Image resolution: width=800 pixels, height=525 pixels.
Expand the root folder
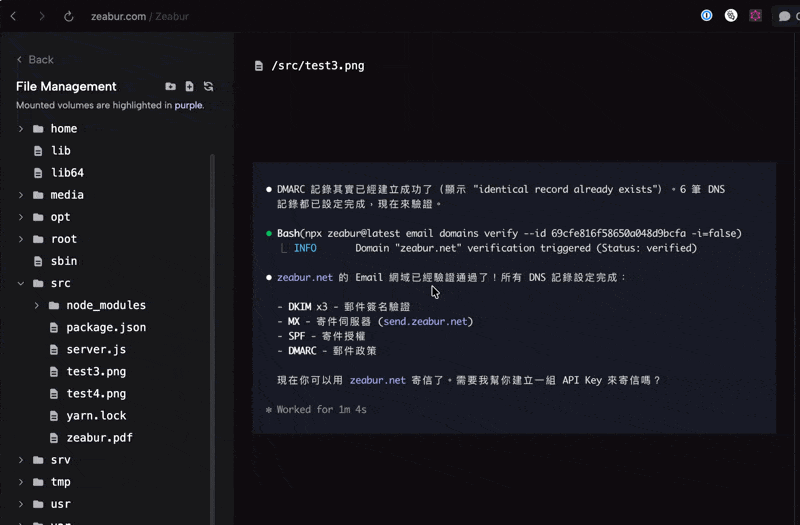[20, 239]
